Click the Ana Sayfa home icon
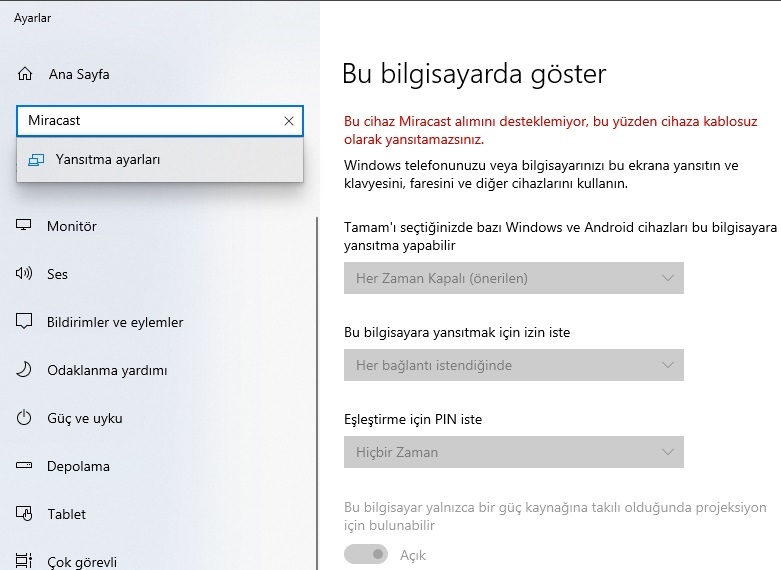This screenshot has width=781, height=570. 25,74
